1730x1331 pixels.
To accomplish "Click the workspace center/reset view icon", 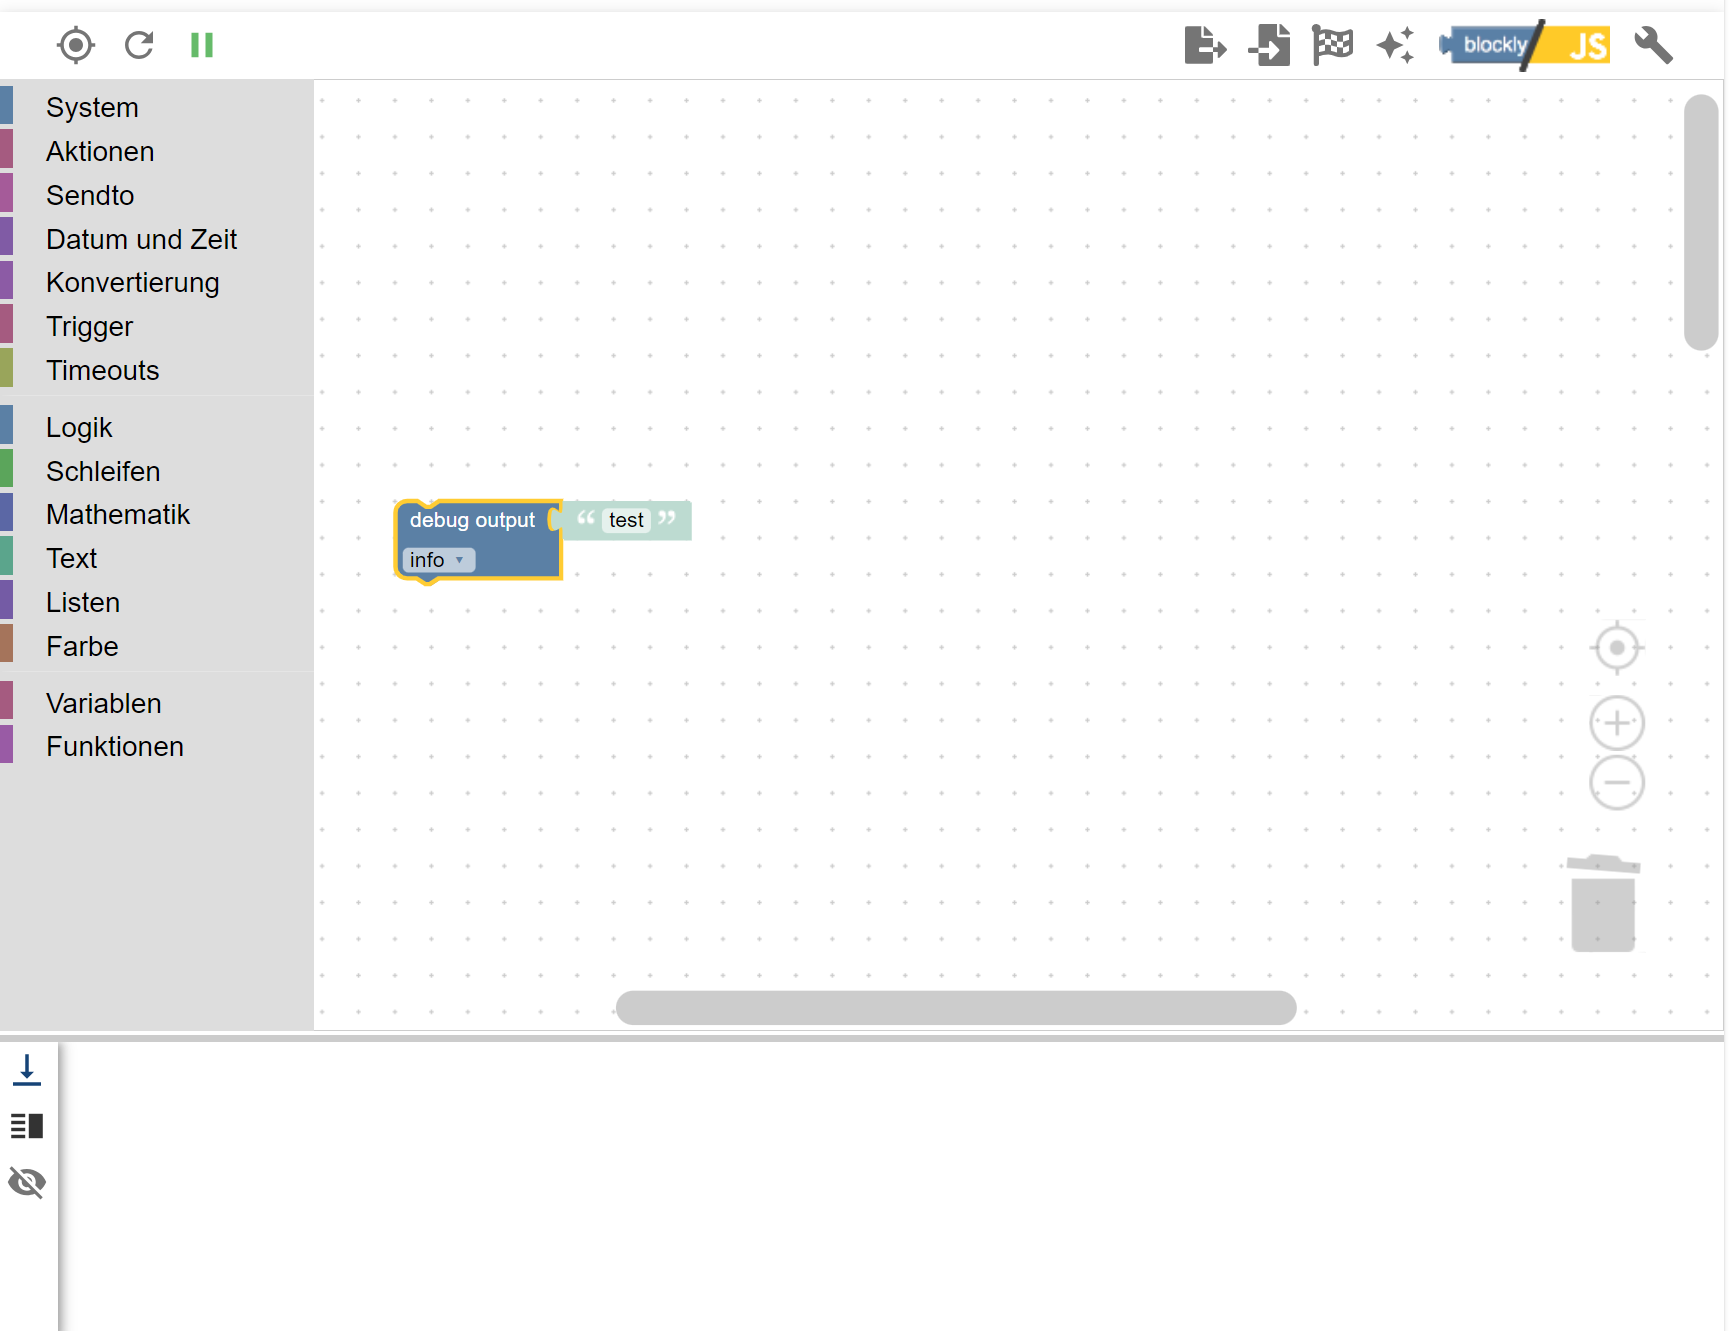I will coord(1617,648).
